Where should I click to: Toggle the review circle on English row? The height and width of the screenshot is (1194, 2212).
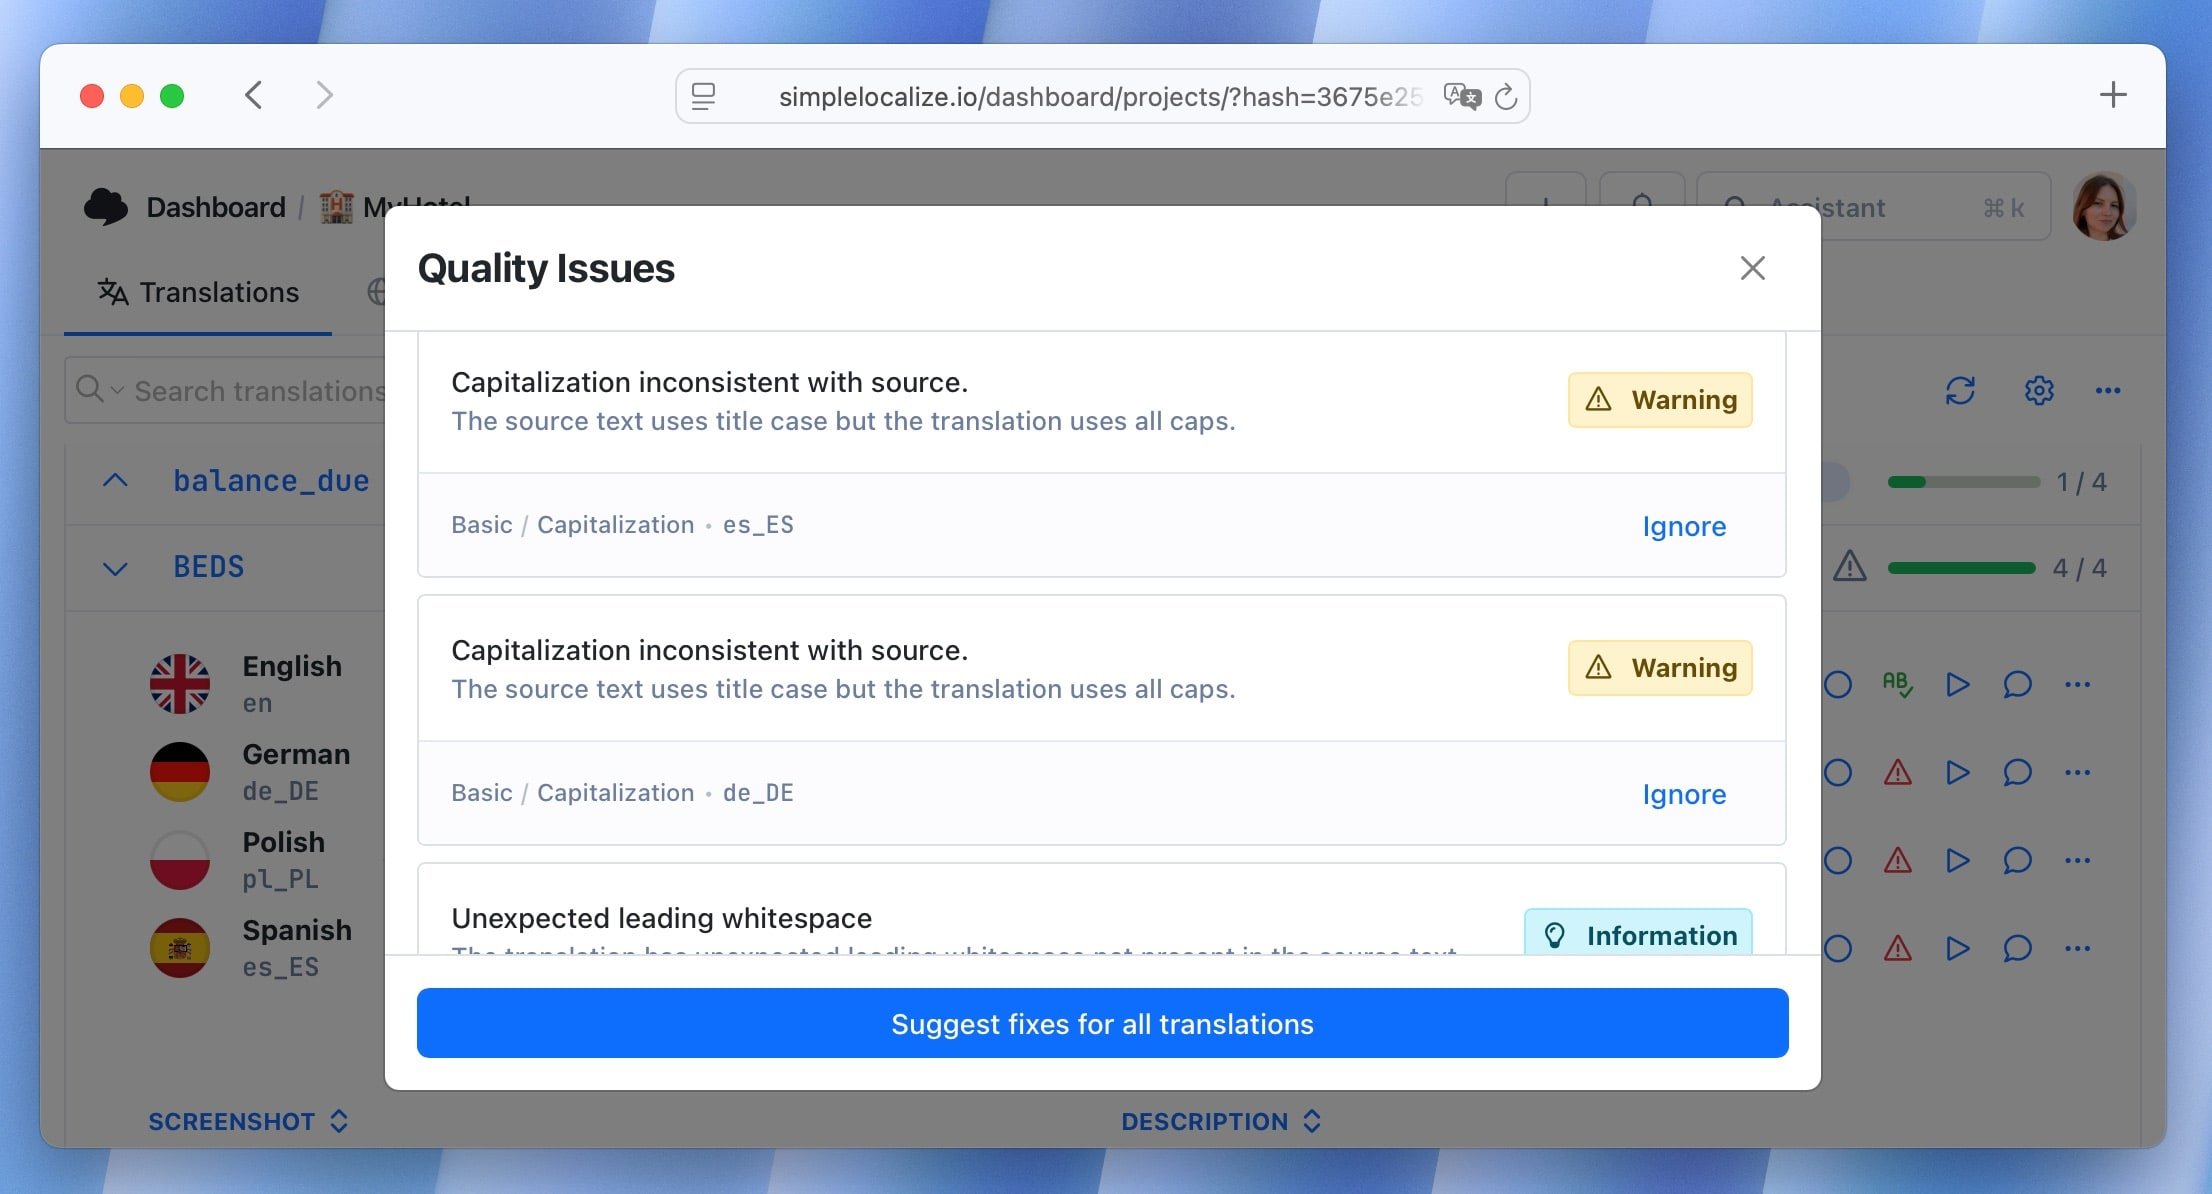pos(1838,684)
